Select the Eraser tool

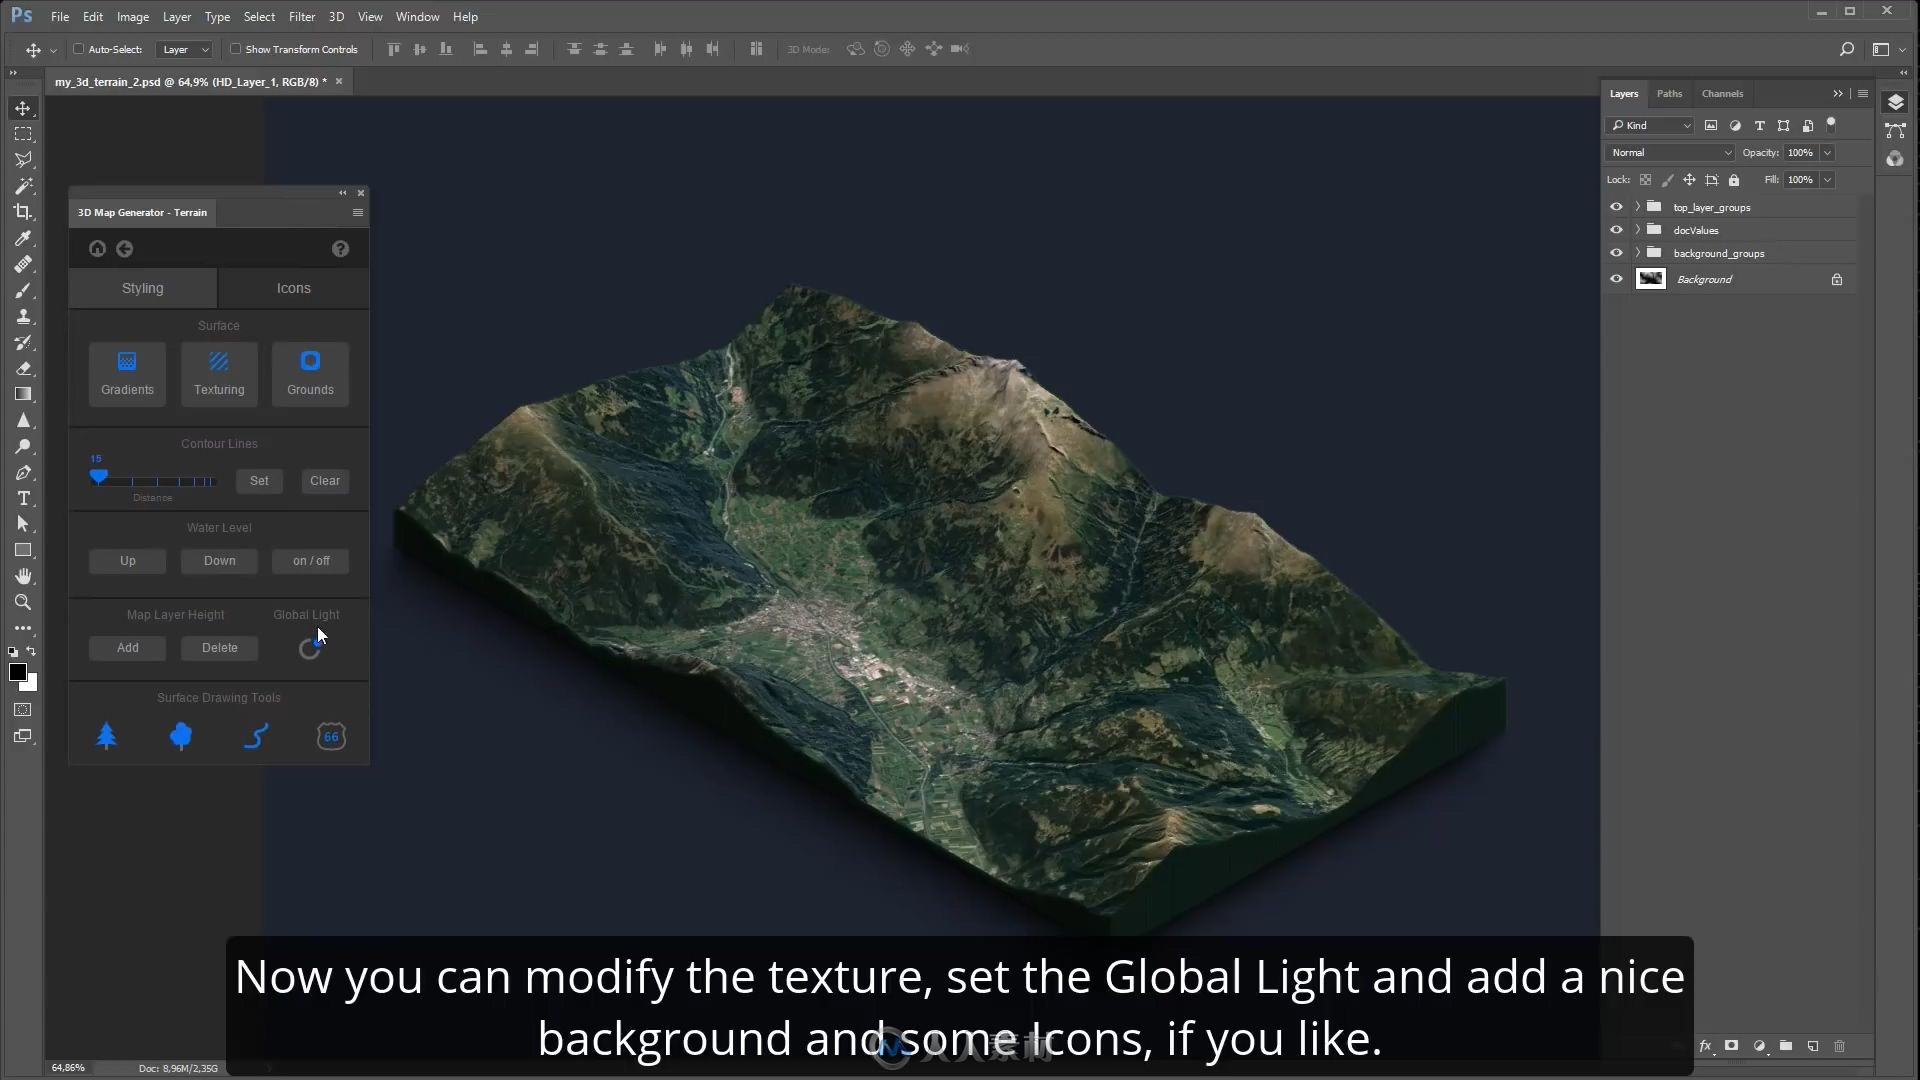(23, 368)
